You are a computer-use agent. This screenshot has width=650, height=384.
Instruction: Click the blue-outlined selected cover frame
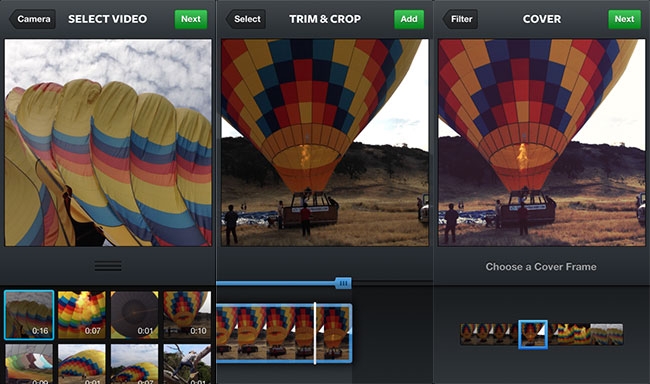(x=533, y=334)
